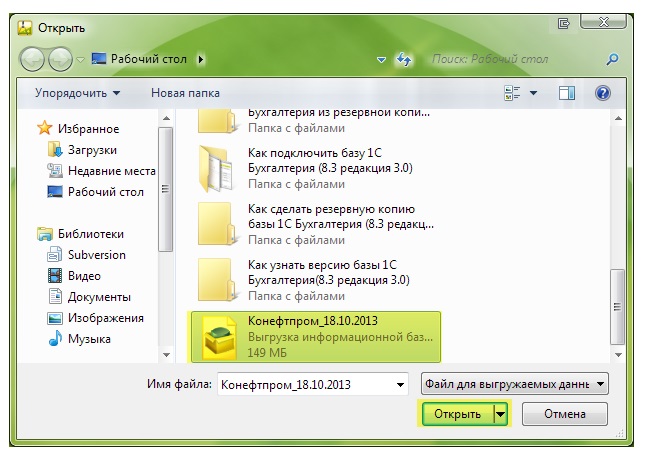Select folder icon for Как узнать версию базы 1С
This screenshot has height=454, width=646.
point(216,280)
